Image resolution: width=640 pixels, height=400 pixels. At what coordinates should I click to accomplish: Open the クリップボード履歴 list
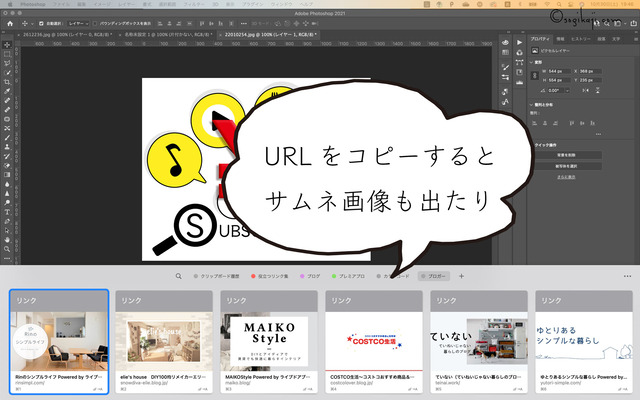pyautogui.click(x=216, y=276)
